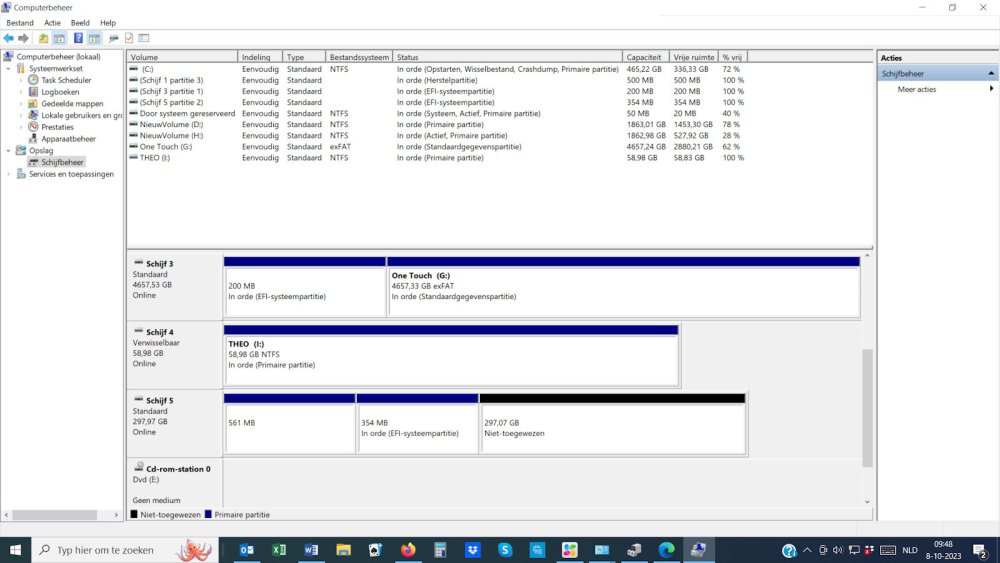This screenshot has height=563, width=1000.
Task: Expand Services en toepassingen node arrow
Action: 8,174
